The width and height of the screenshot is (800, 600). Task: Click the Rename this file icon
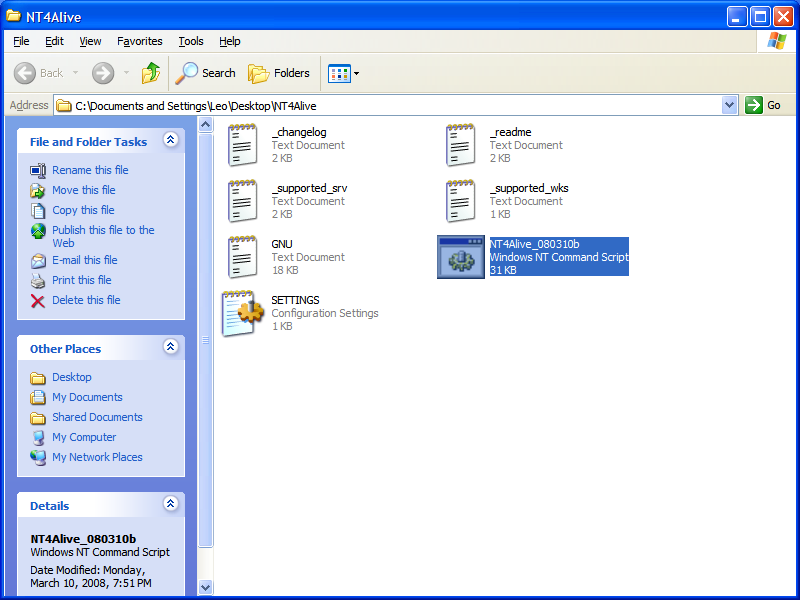point(38,170)
